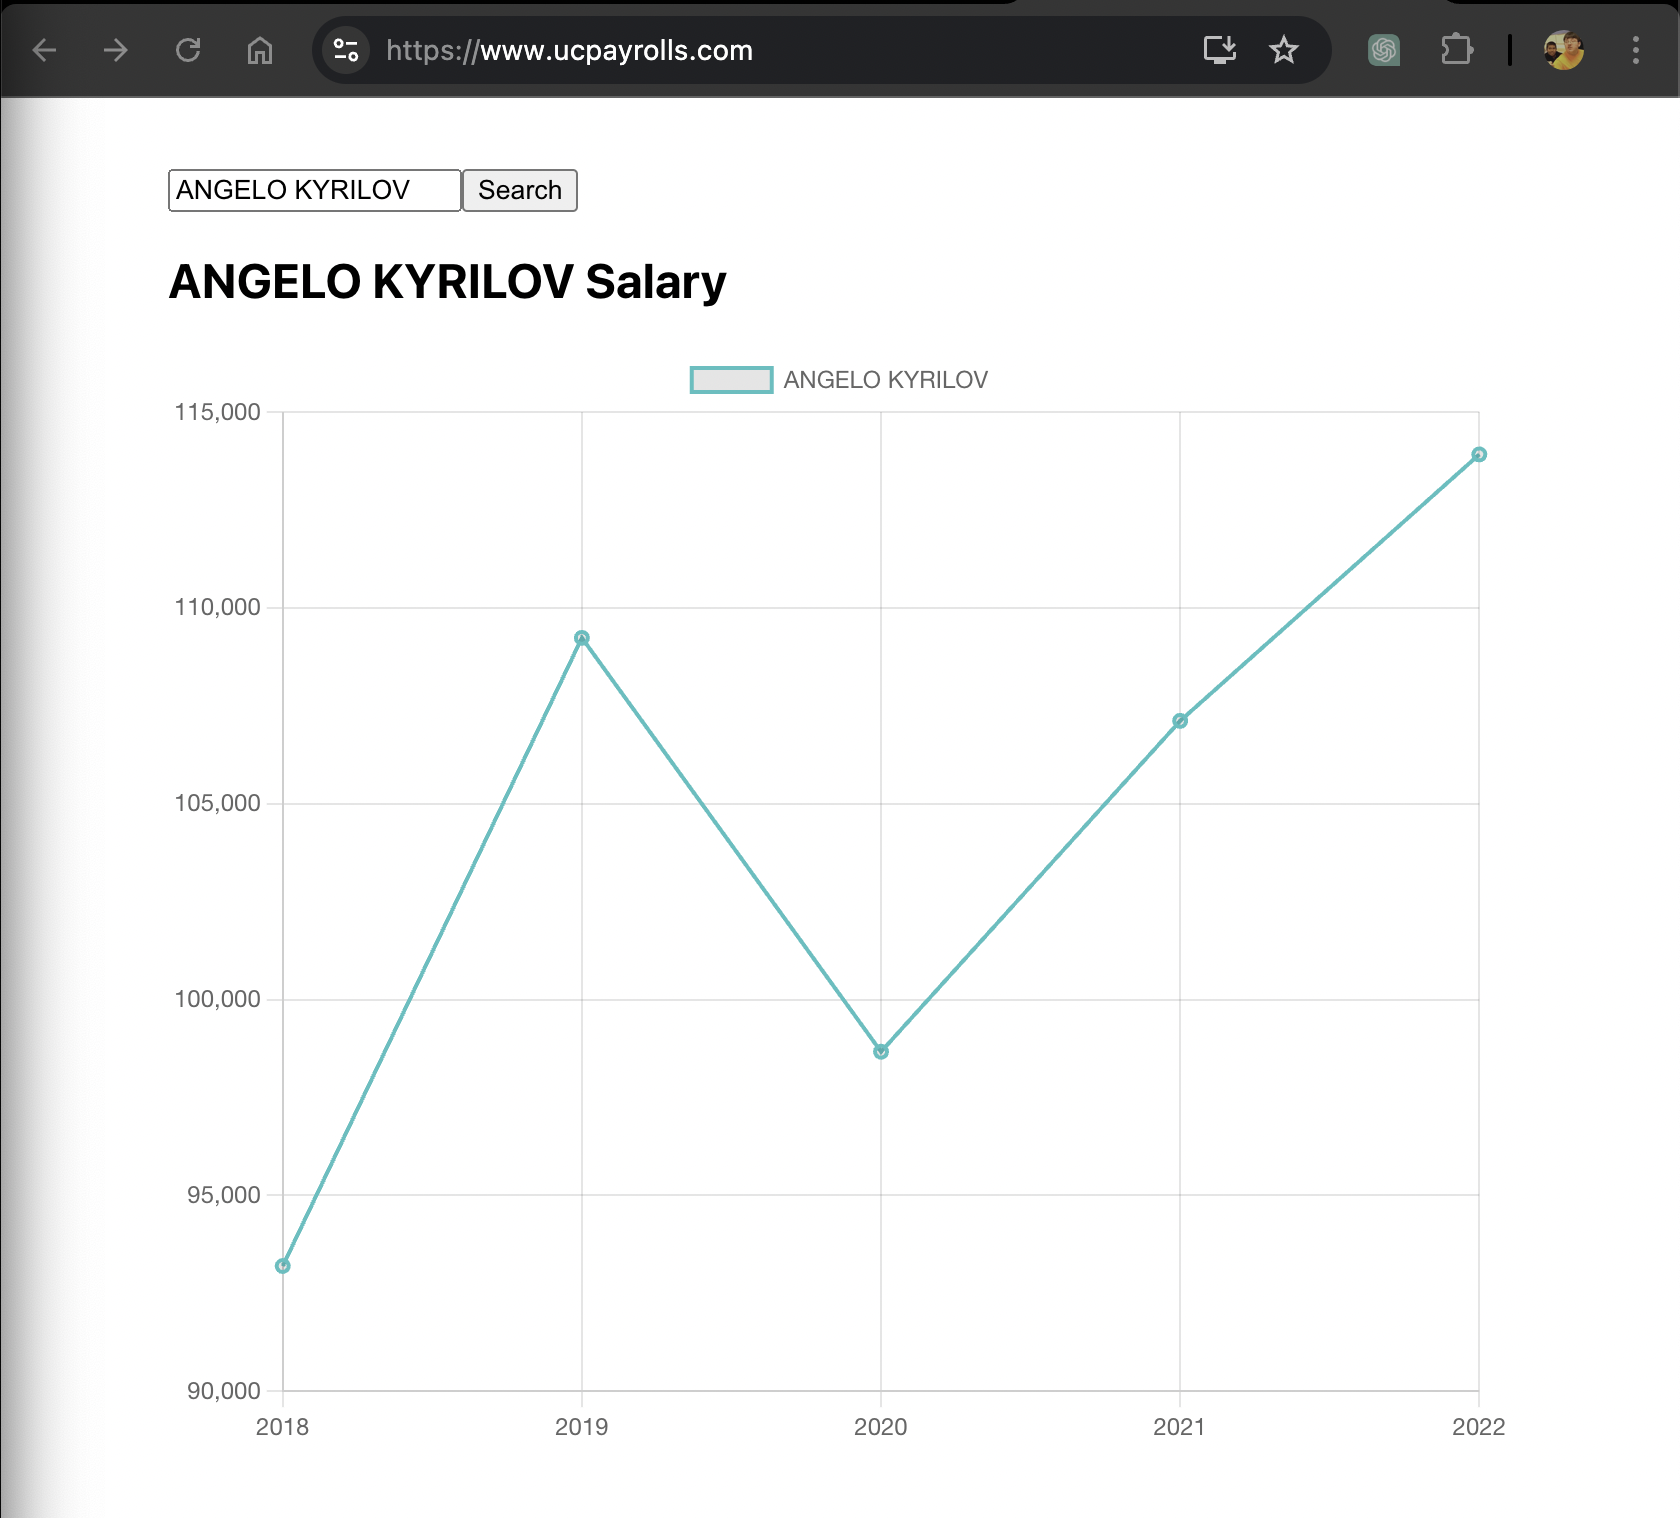Open the ChatGPT browser extension
Image resolution: width=1680 pixels, height=1518 pixels.
point(1384,50)
